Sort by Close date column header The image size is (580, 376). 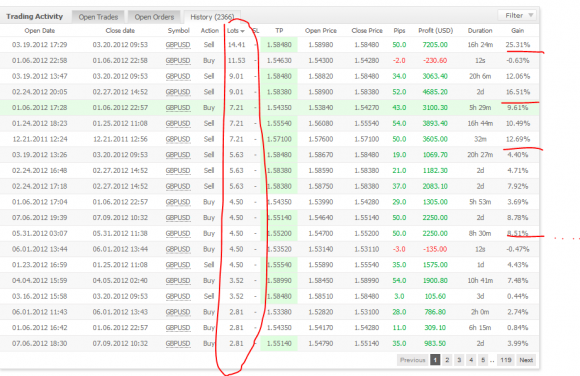pos(120,31)
